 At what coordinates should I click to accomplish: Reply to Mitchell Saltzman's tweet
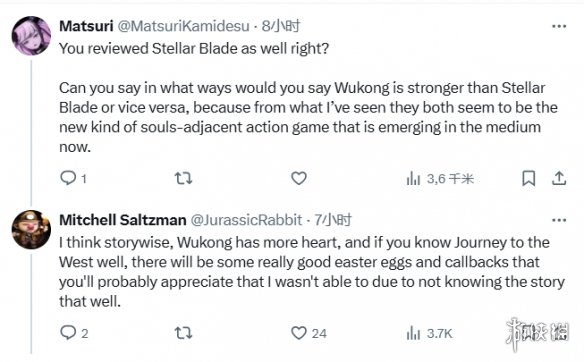68,333
